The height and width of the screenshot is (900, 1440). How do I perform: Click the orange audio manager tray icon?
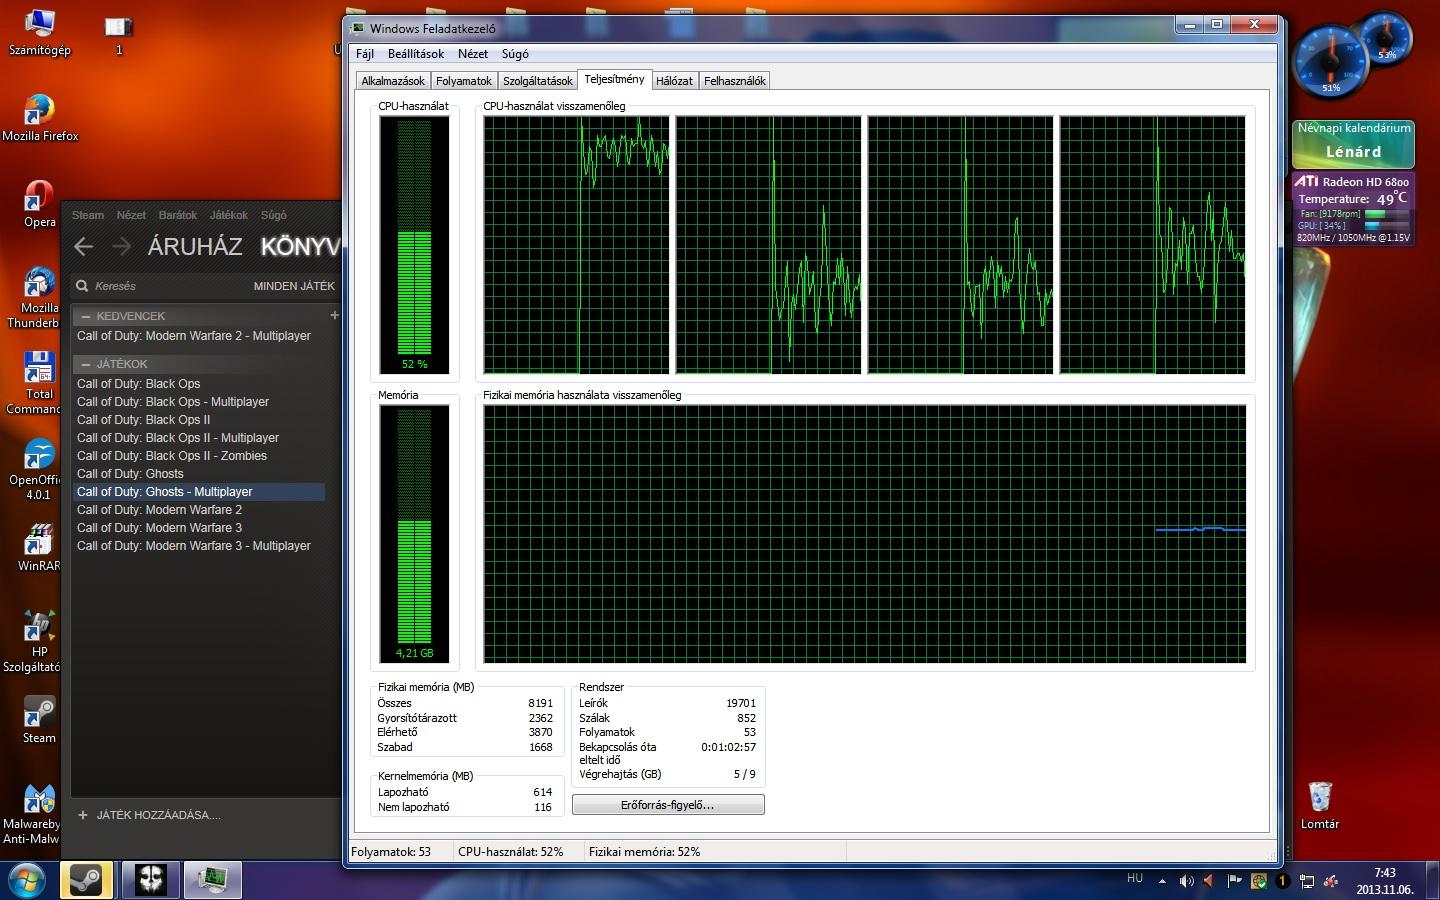tap(1210, 881)
